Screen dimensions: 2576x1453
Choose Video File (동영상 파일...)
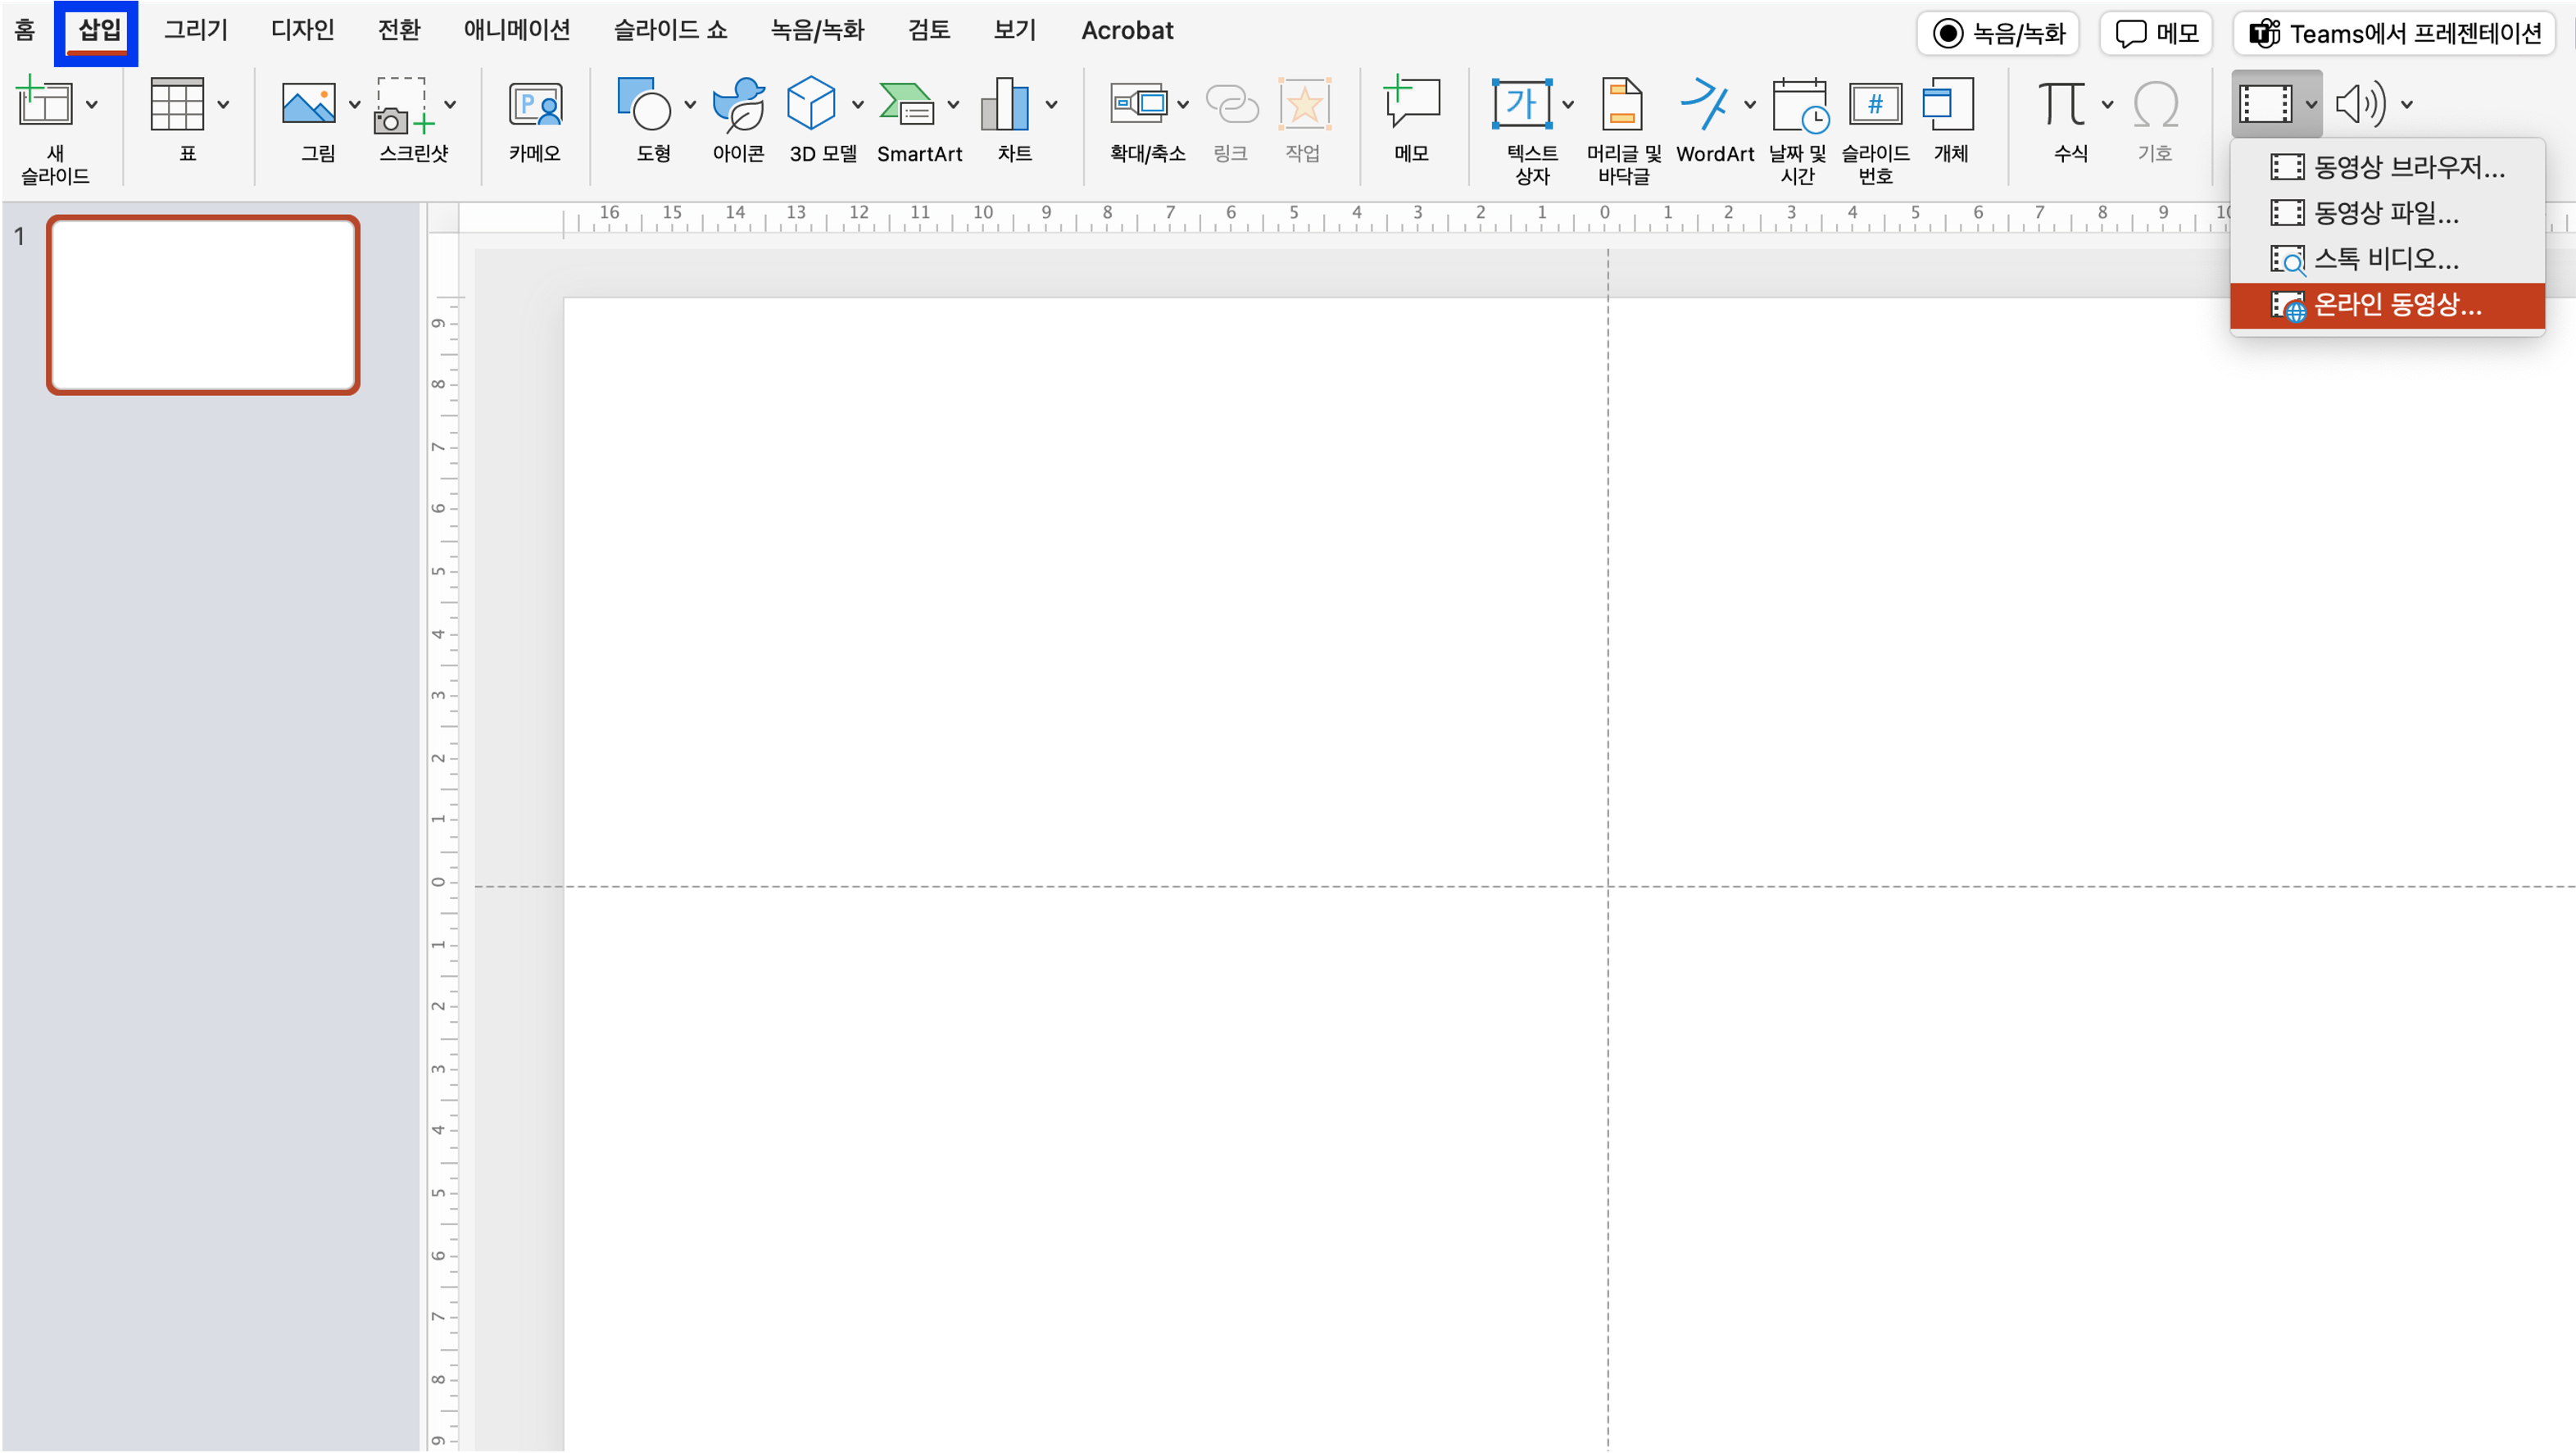(2387, 213)
